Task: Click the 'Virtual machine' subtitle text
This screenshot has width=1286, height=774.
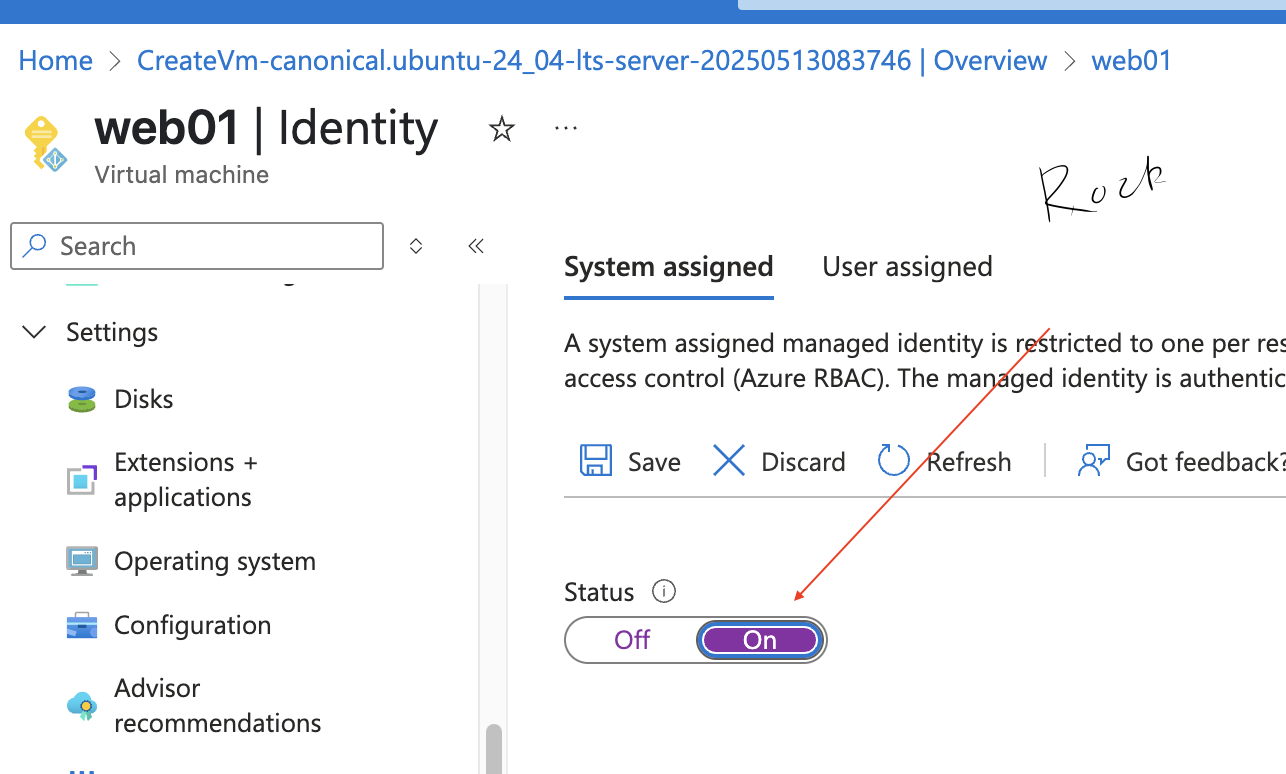Action: (x=181, y=175)
